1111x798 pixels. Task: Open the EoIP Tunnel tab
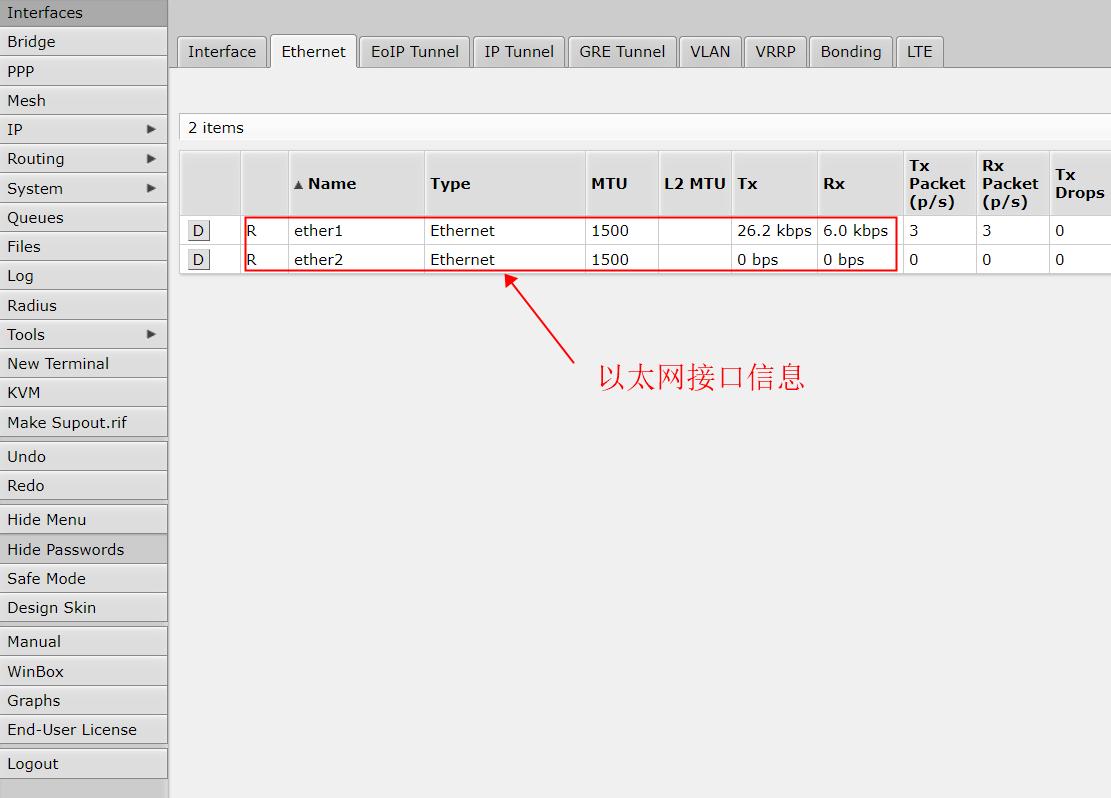tap(414, 52)
